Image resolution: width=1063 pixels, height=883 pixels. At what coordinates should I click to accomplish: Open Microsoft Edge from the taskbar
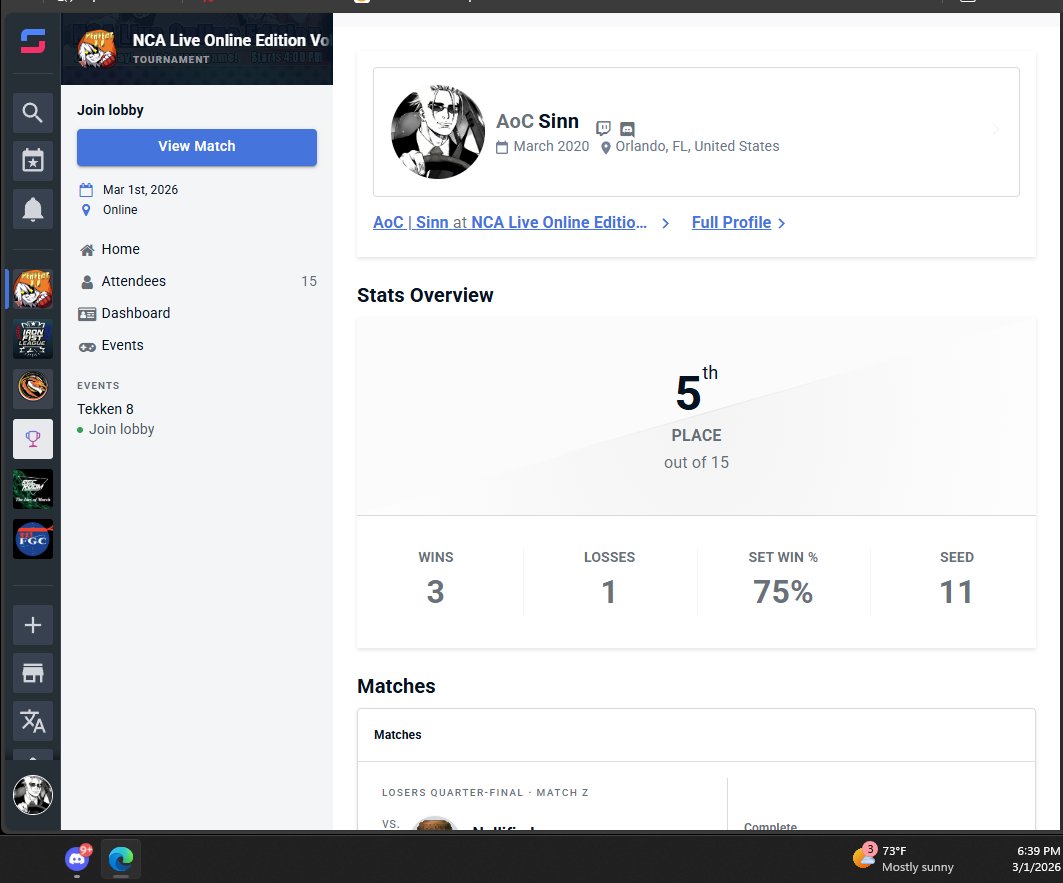coord(121,859)
